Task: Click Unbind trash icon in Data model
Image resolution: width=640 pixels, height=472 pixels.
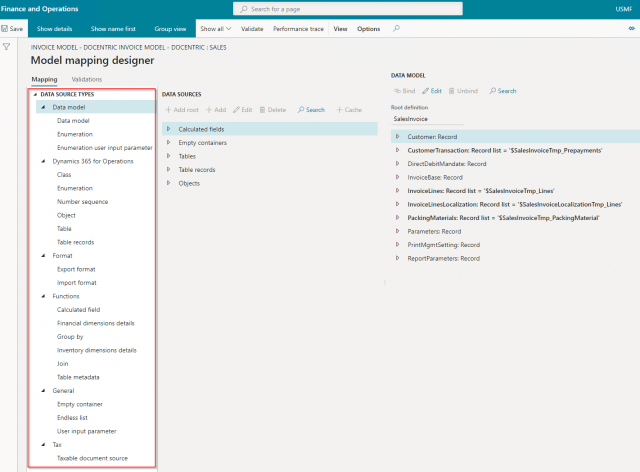Action: 451,91
